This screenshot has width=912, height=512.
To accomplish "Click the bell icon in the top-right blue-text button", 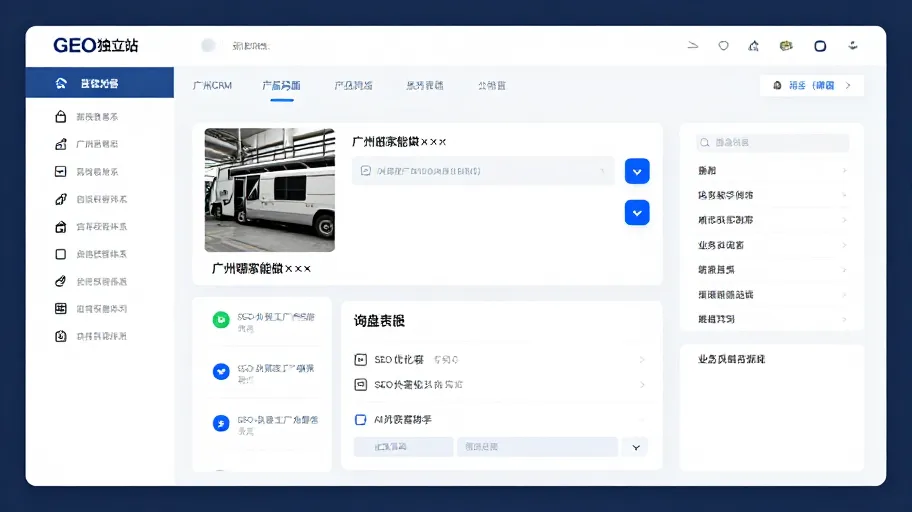I will coord(777,86).
